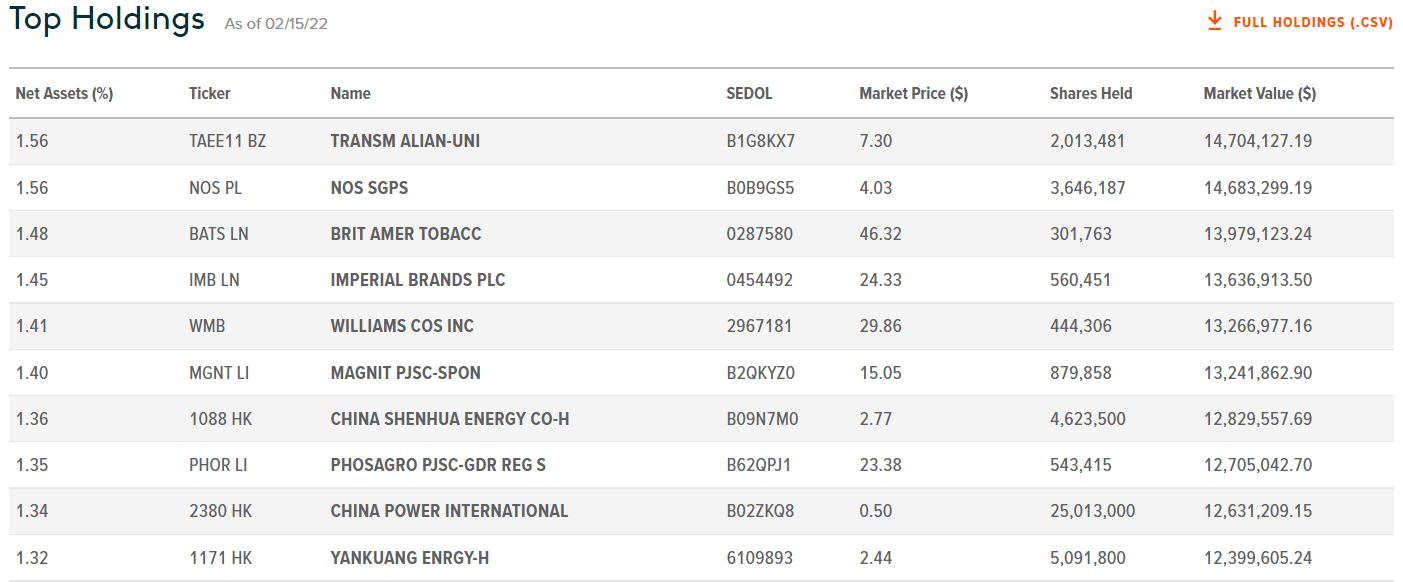Click the Top Holdings page title

click(107, 19)
